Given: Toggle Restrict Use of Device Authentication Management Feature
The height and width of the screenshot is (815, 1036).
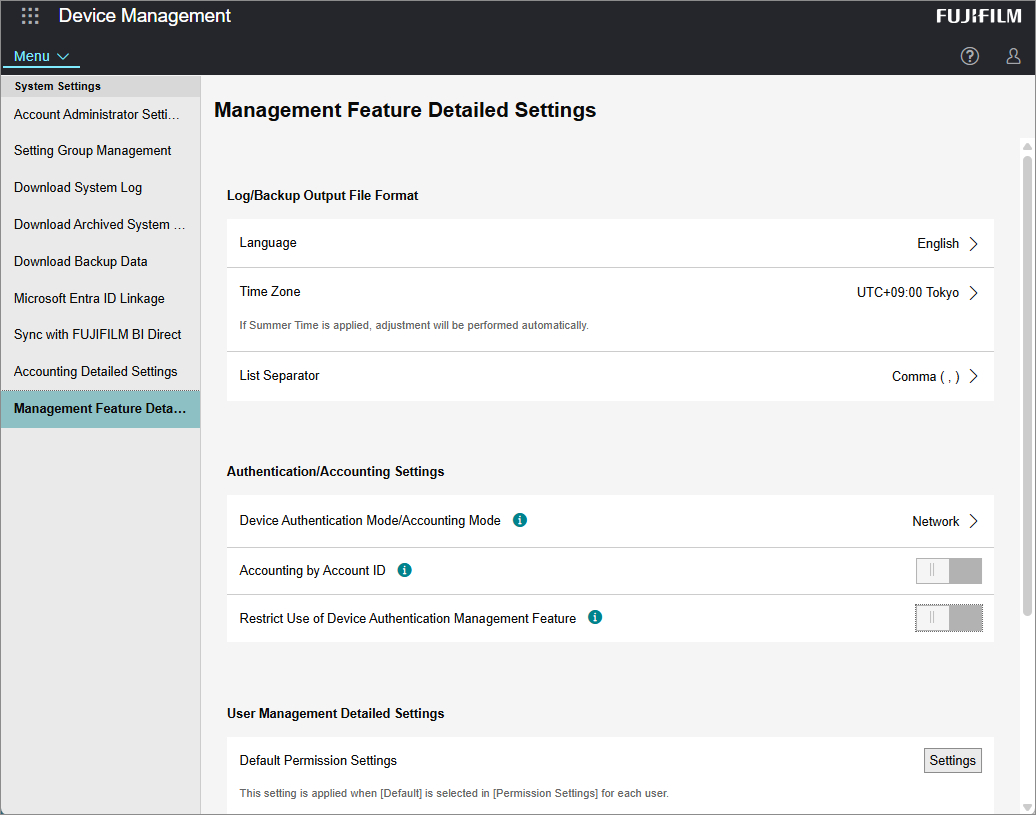Looking at the screenshot, I should pos(948,618).
